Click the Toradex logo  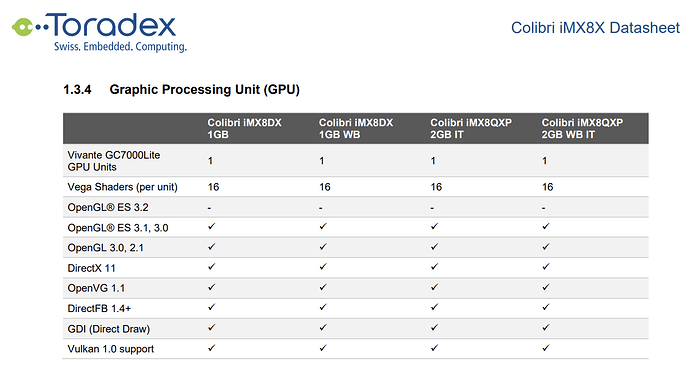[99, 32]
